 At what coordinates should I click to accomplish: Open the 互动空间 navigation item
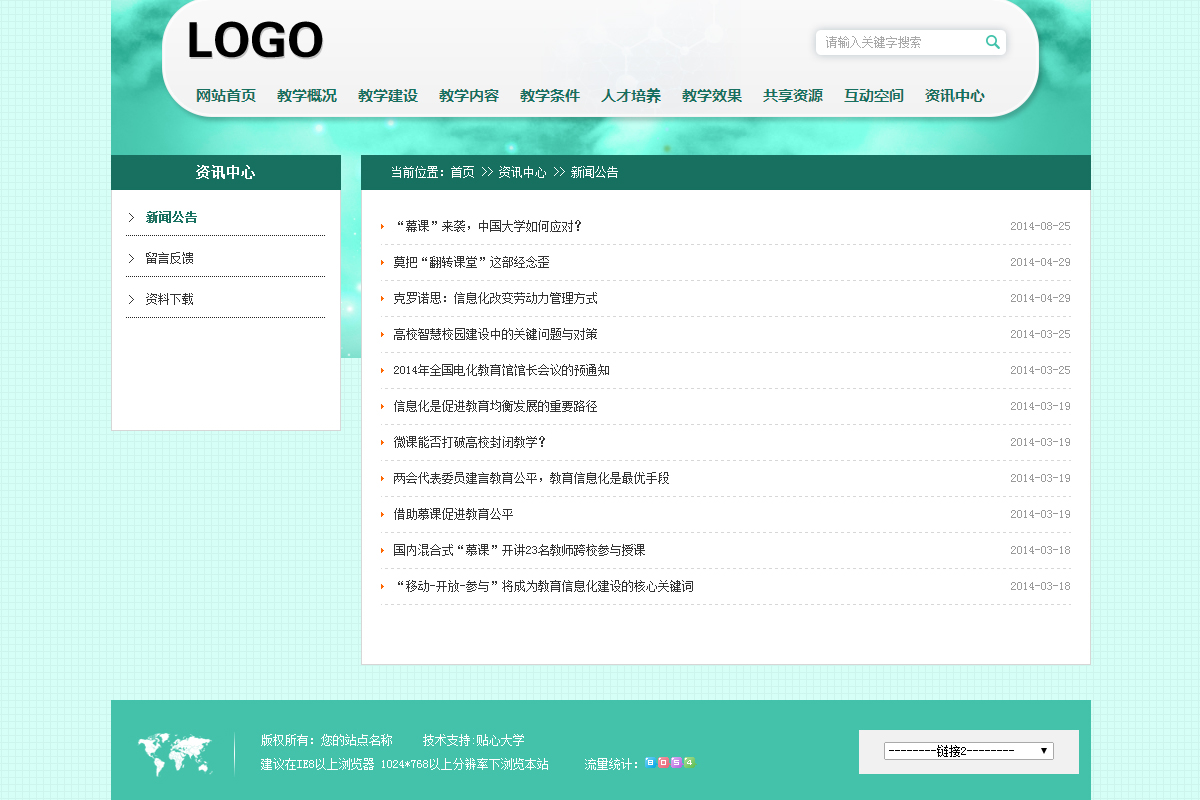click(x=873, y=96)
